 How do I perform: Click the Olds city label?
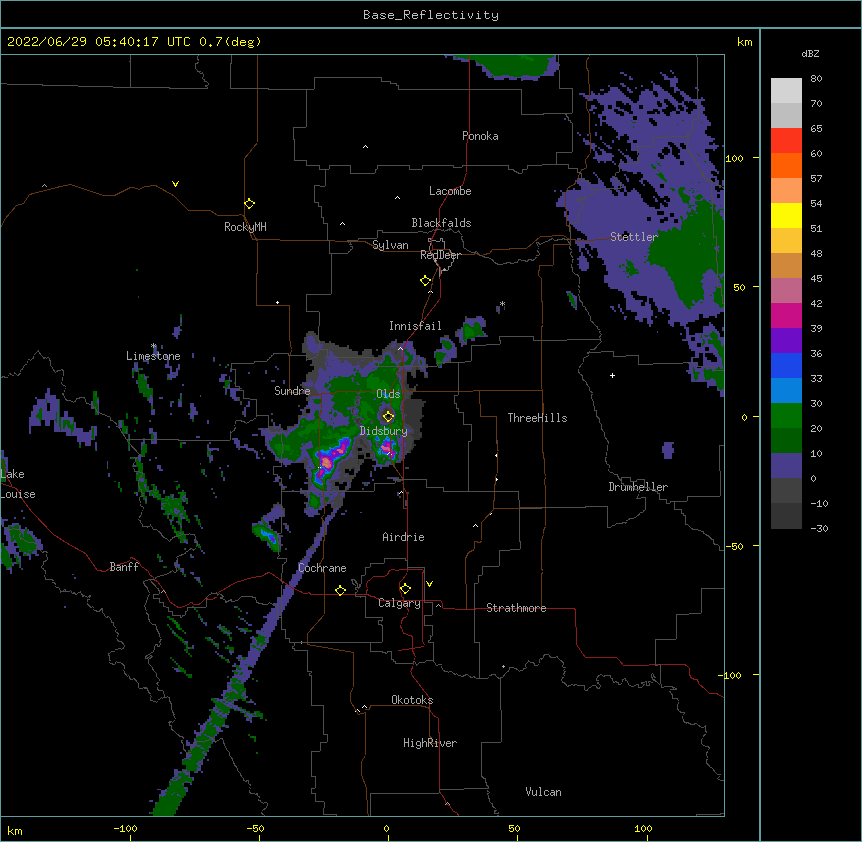pyautogui.click(x=388, y=394)
